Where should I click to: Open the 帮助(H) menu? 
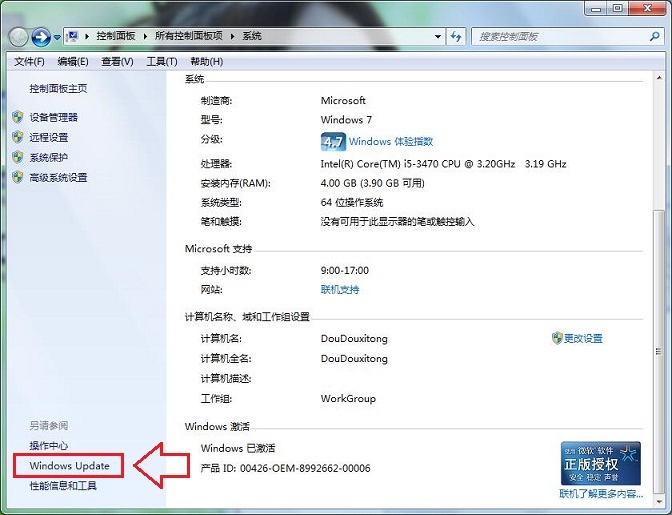[207, 62]
